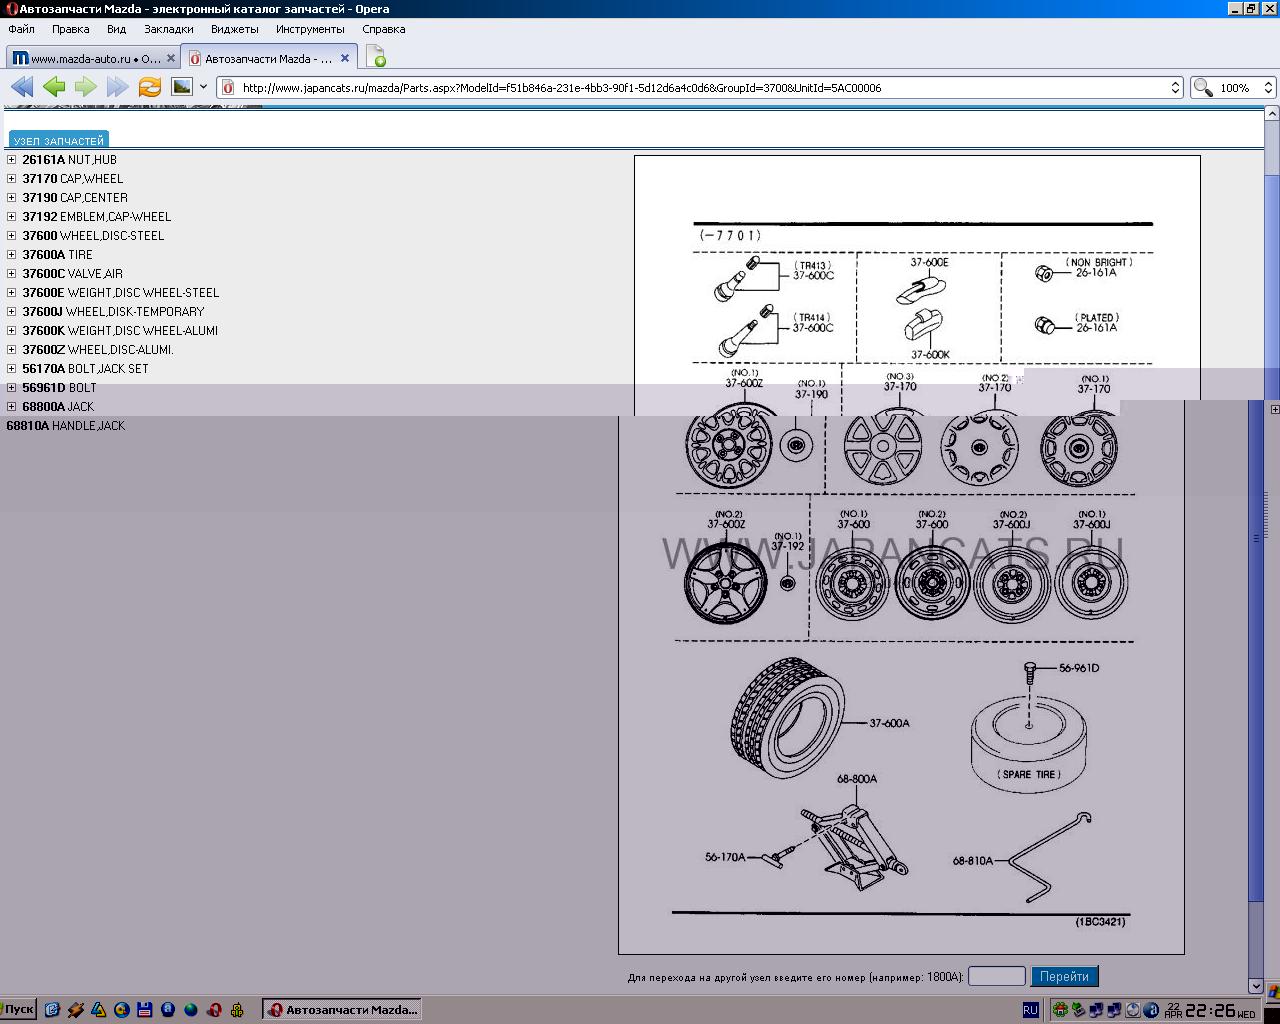
Task: Launch the blue 'a' quick launch icon
Action: pos(168,1010)
